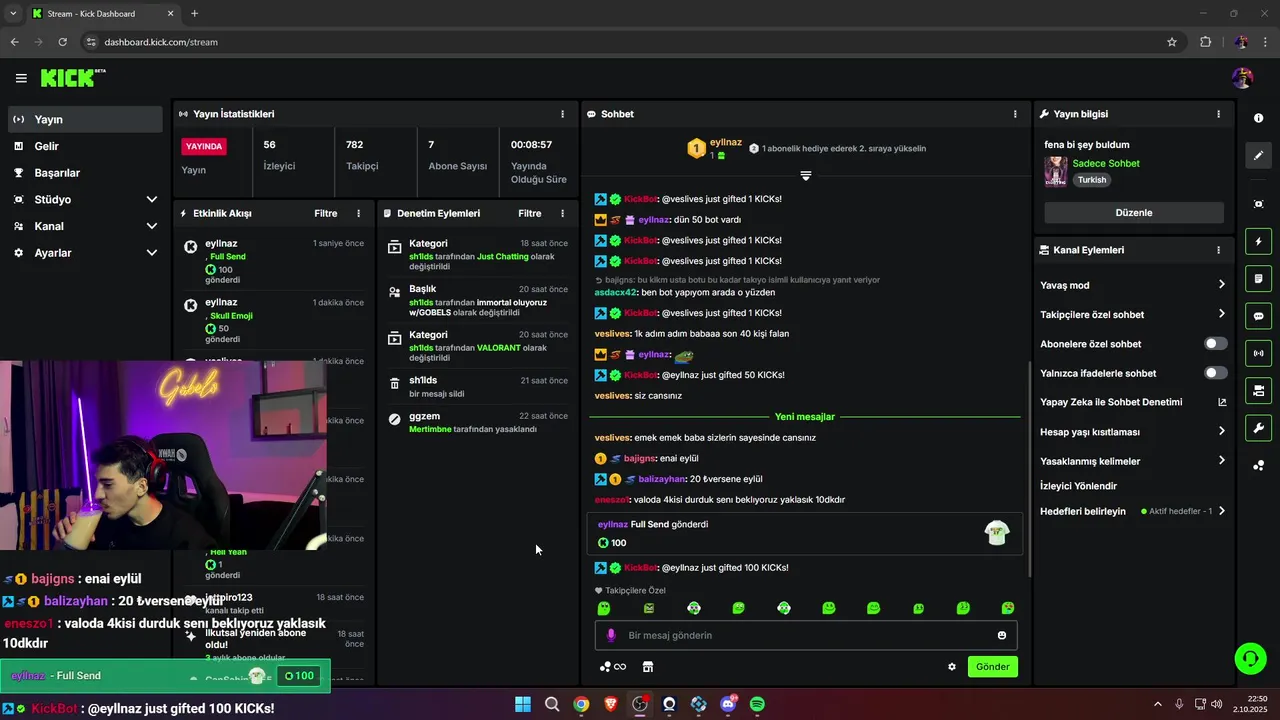
Task: Go to Gelir in sidebar
Action: click(x=85, y=146)
